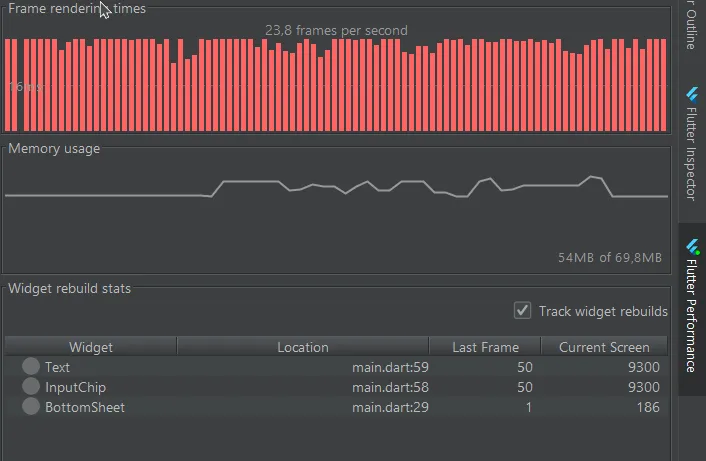
Task: Open location main.dart:29
Action: [390, 407]
